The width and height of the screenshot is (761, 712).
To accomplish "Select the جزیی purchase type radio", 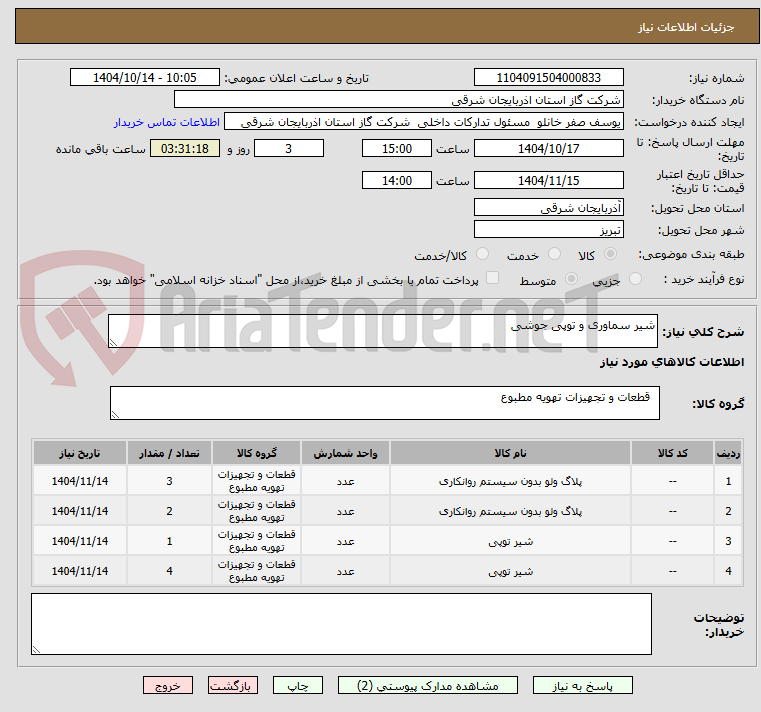I will tap(635, 279).
